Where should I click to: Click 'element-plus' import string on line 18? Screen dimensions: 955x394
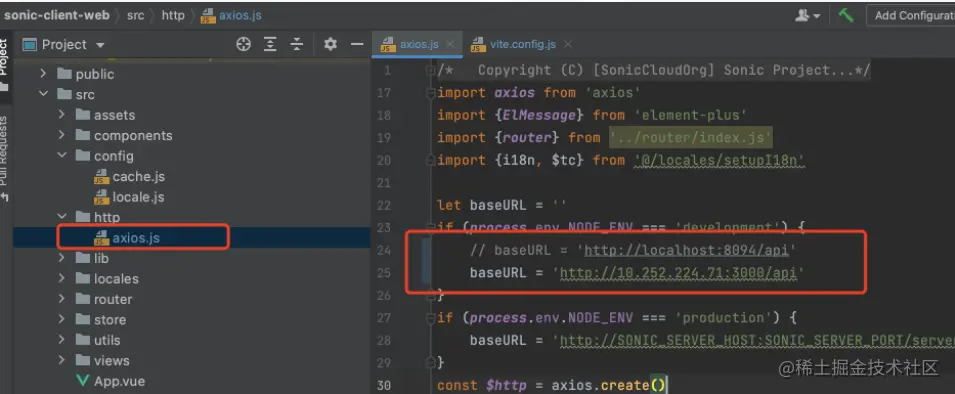point(690,115)
